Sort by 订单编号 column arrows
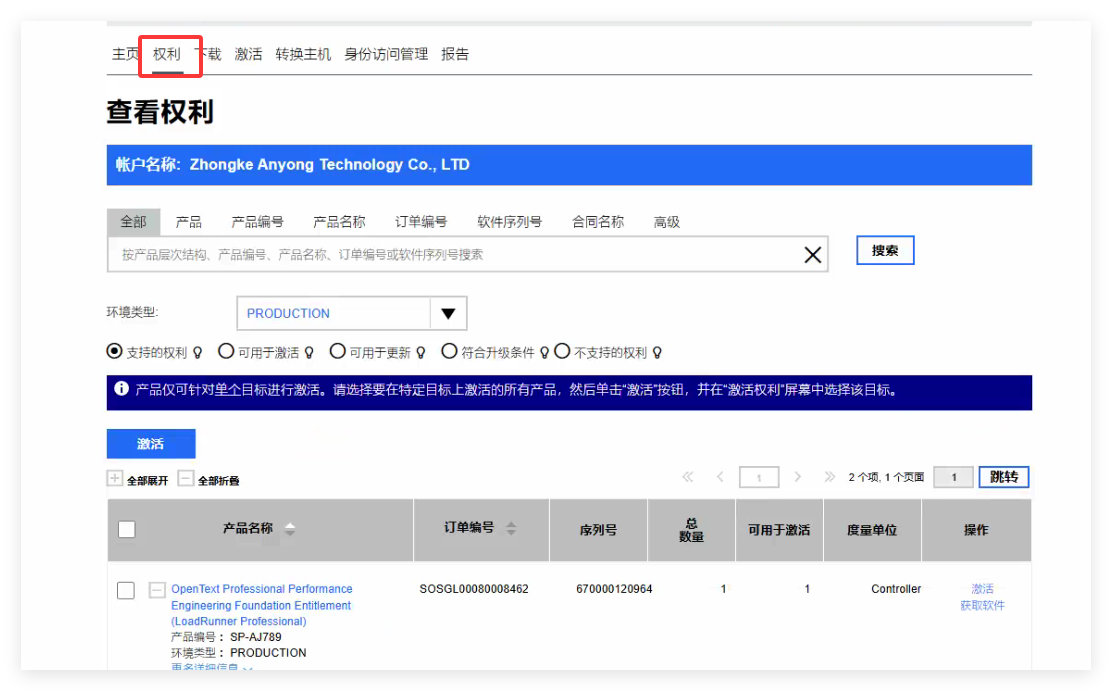The height and width of the screenshot is (691, 1112). [x=510, y=530]
